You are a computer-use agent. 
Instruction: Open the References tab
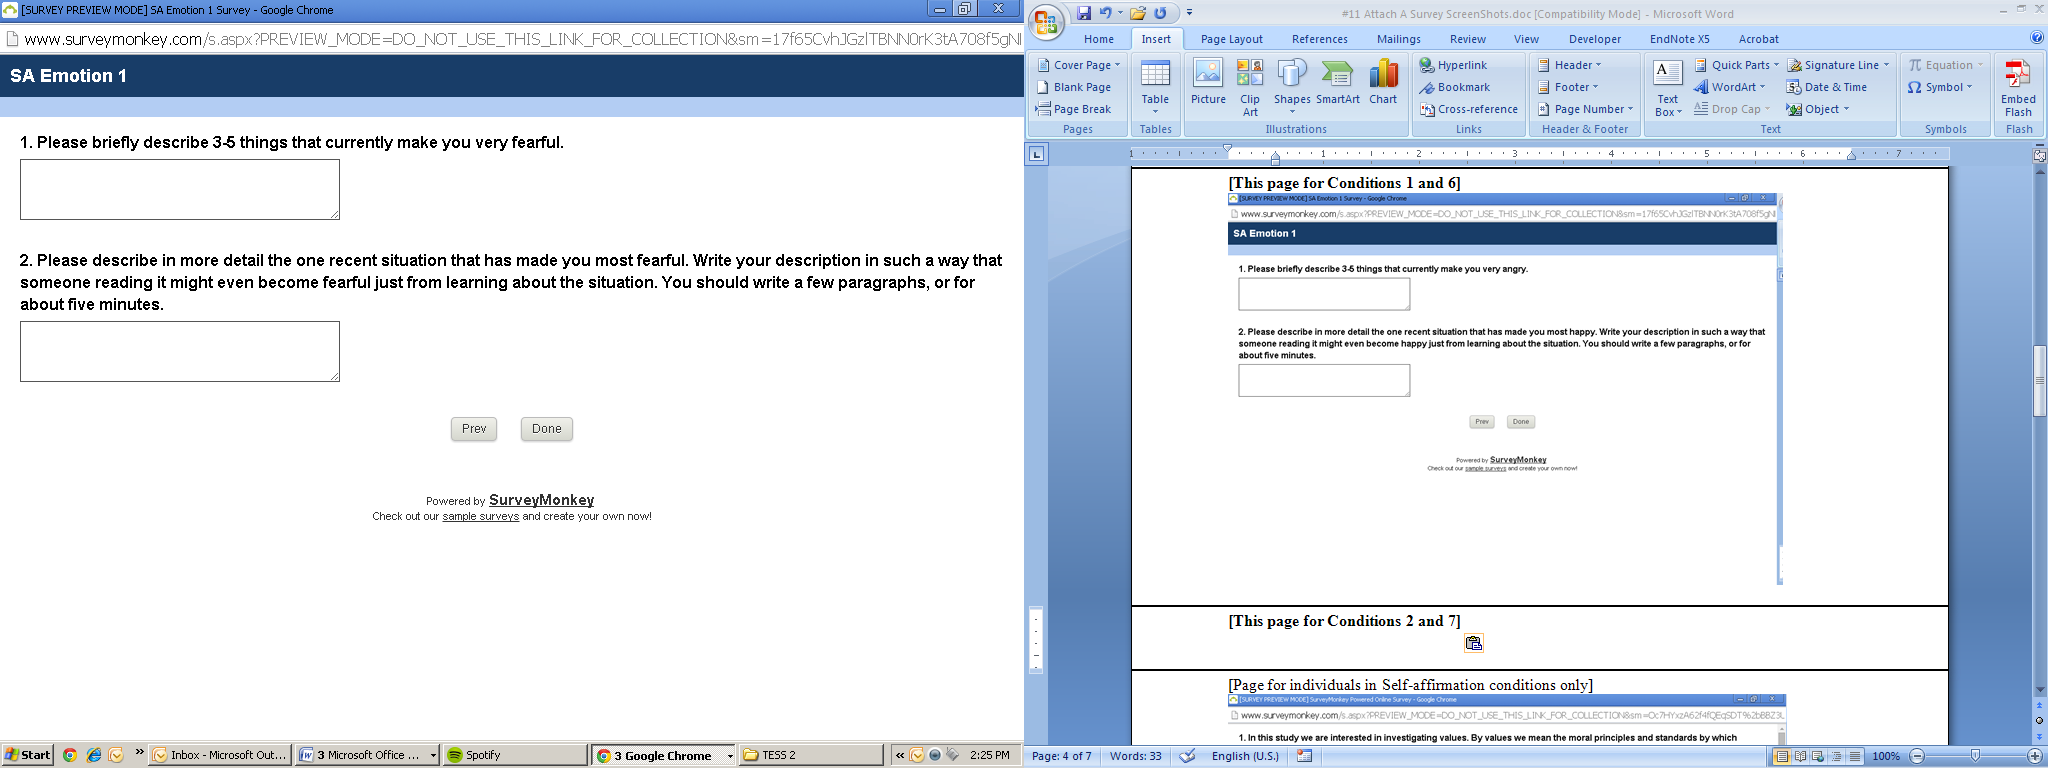tap(1319, 39)
